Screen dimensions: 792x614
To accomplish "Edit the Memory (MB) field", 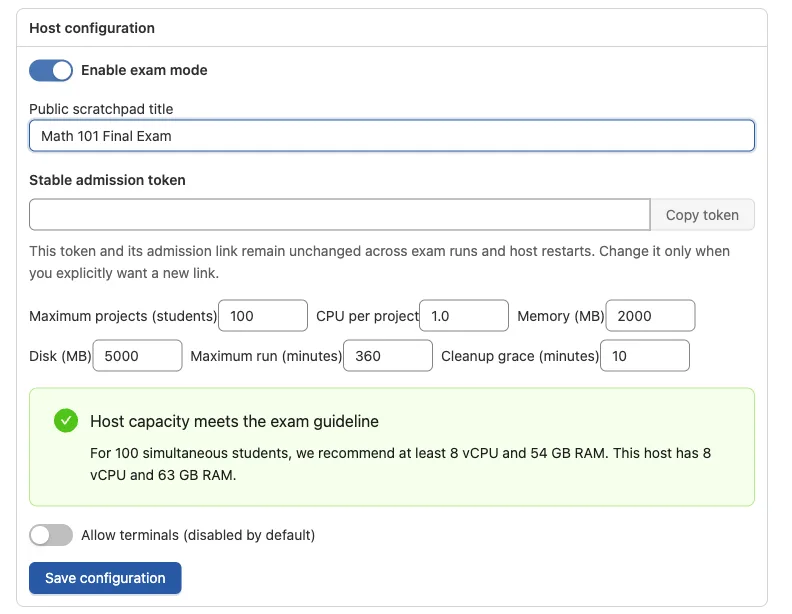I will 651,316.
